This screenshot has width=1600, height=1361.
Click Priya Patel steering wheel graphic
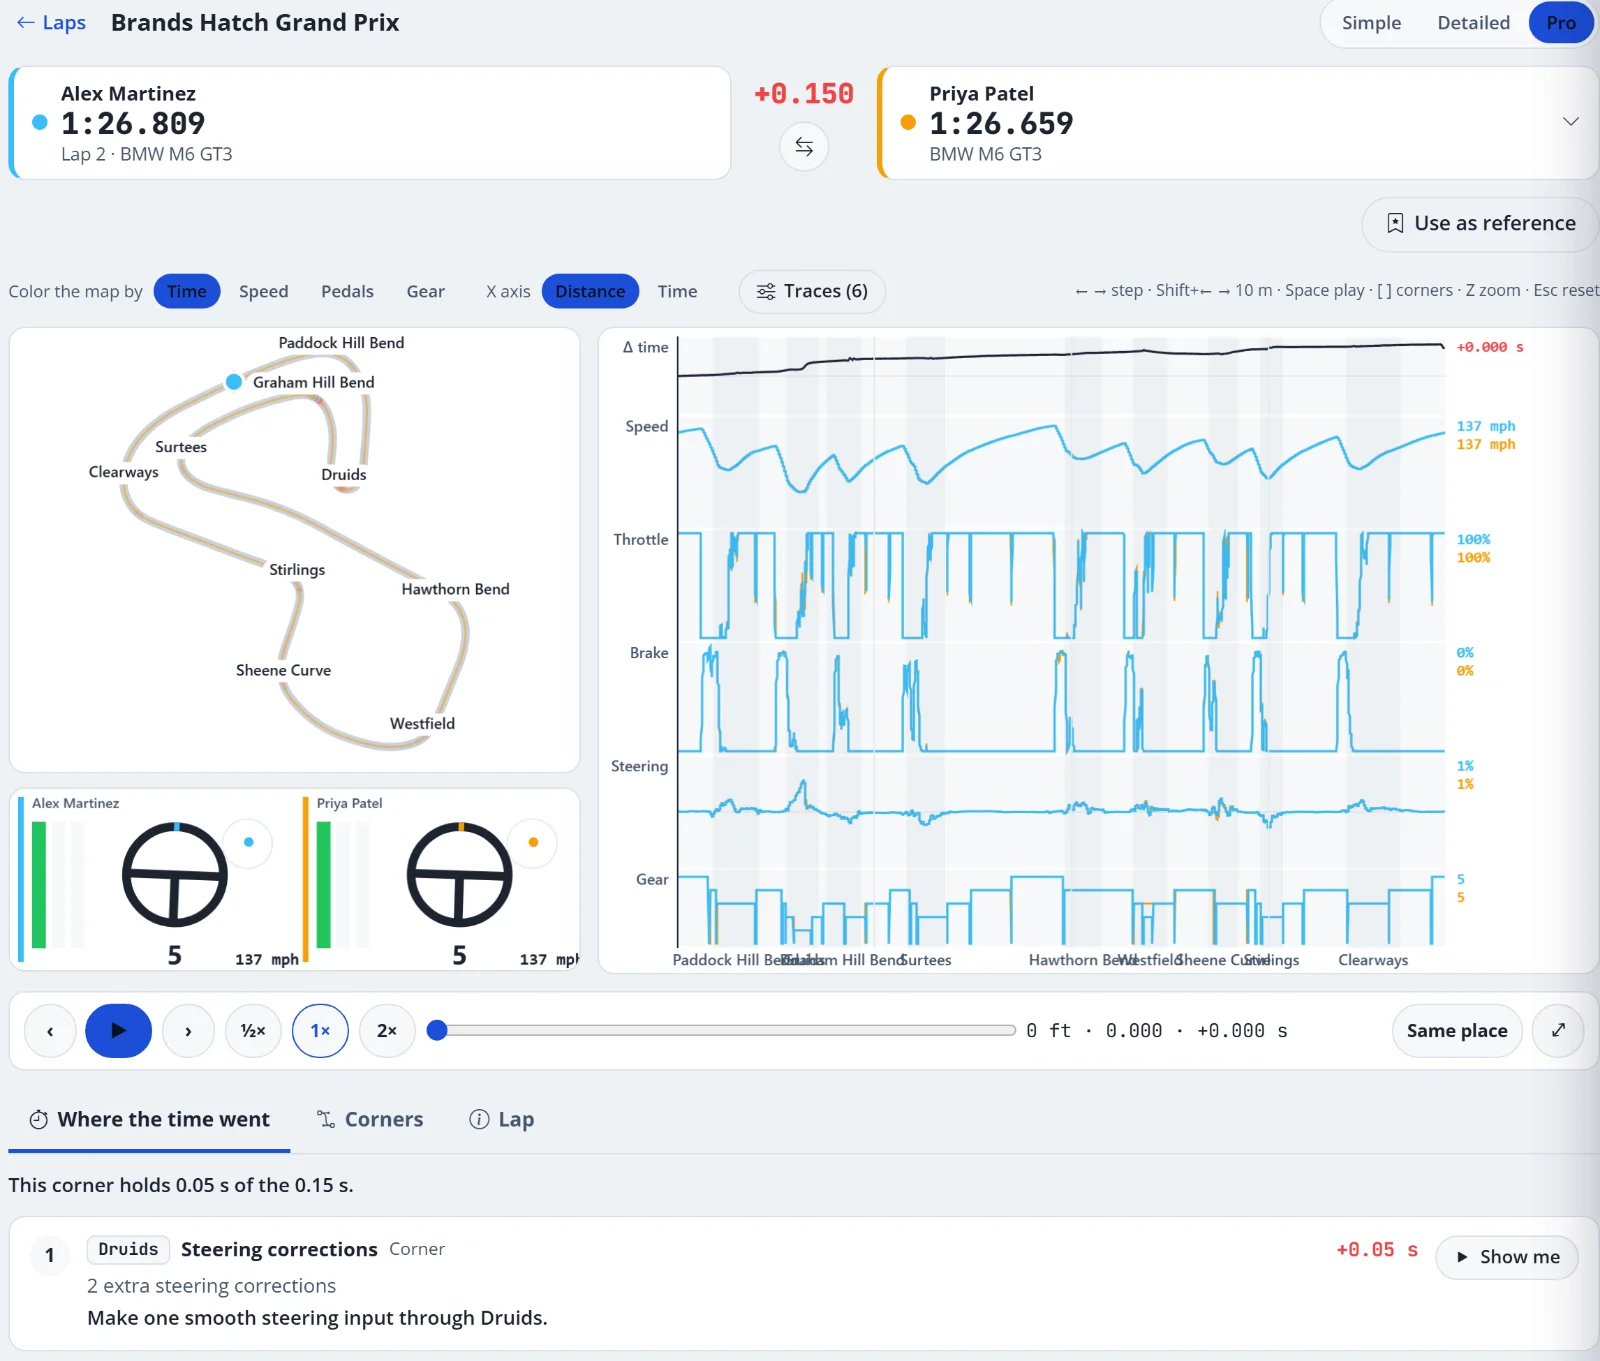click(460, 874)
